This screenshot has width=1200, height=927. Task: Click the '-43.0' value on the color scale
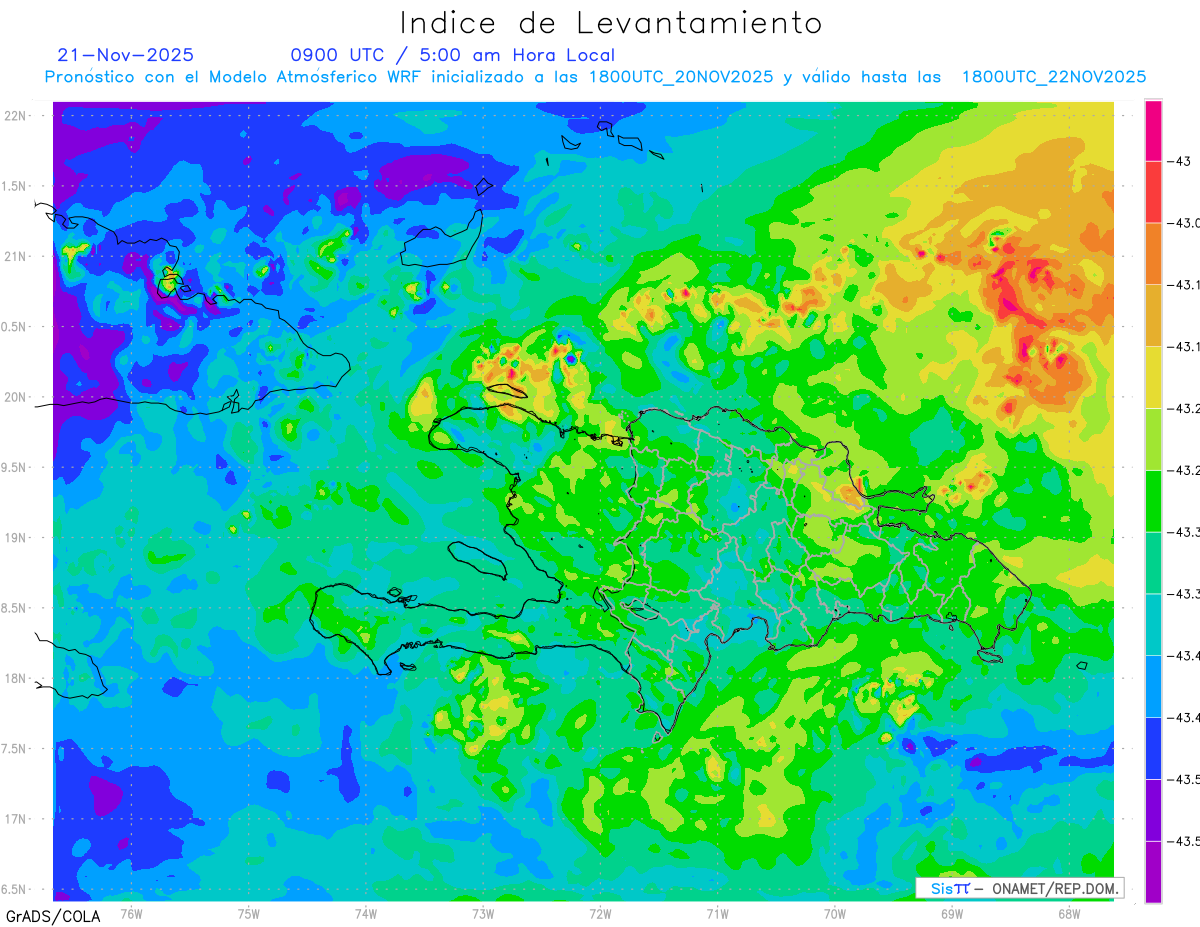(x=1185, y=223)
